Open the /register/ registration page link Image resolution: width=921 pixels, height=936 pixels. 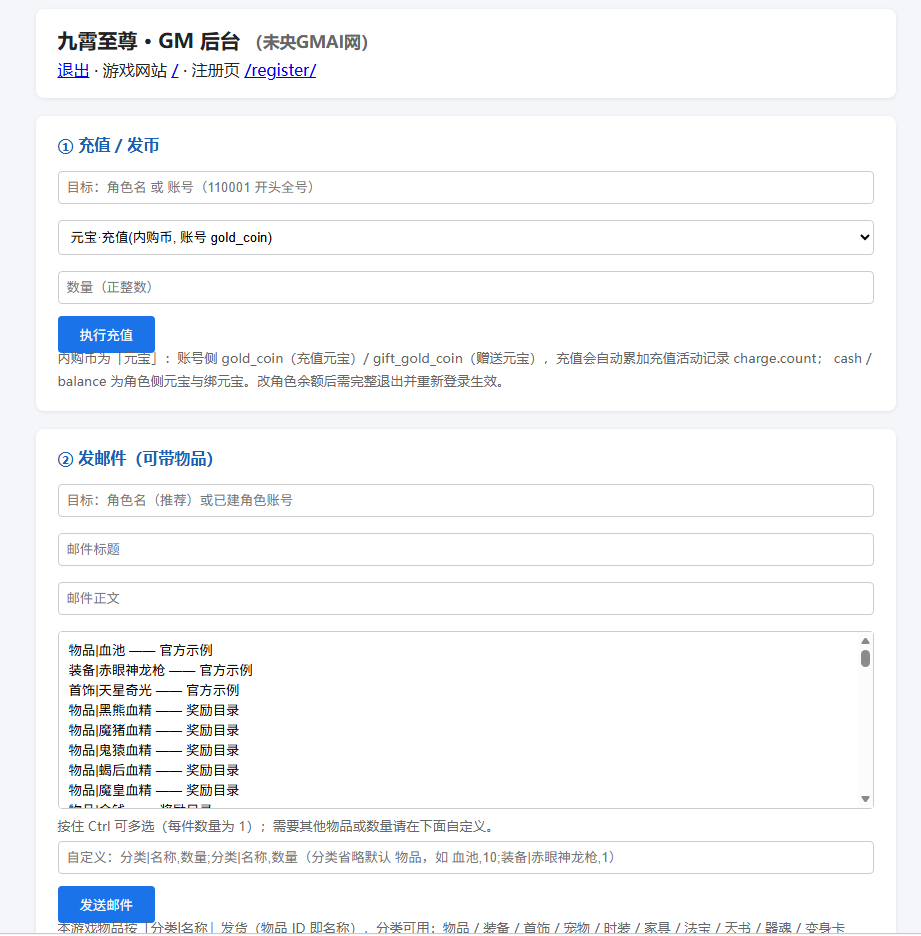coord(281,70)
